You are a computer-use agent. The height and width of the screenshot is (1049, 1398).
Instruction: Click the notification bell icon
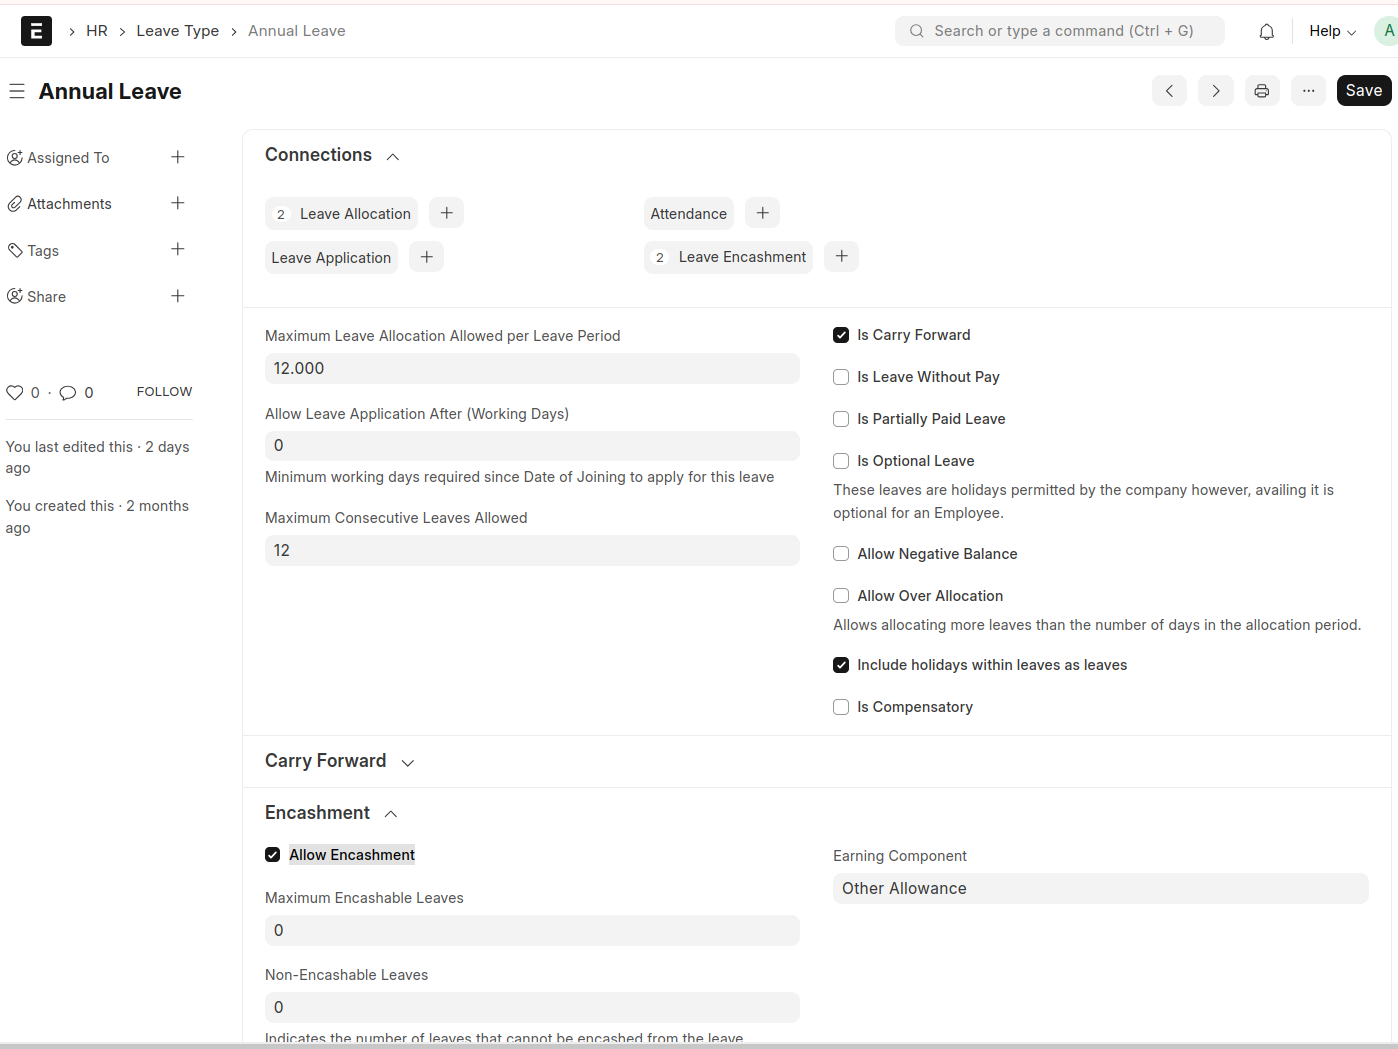click(x=1266, y=32)
